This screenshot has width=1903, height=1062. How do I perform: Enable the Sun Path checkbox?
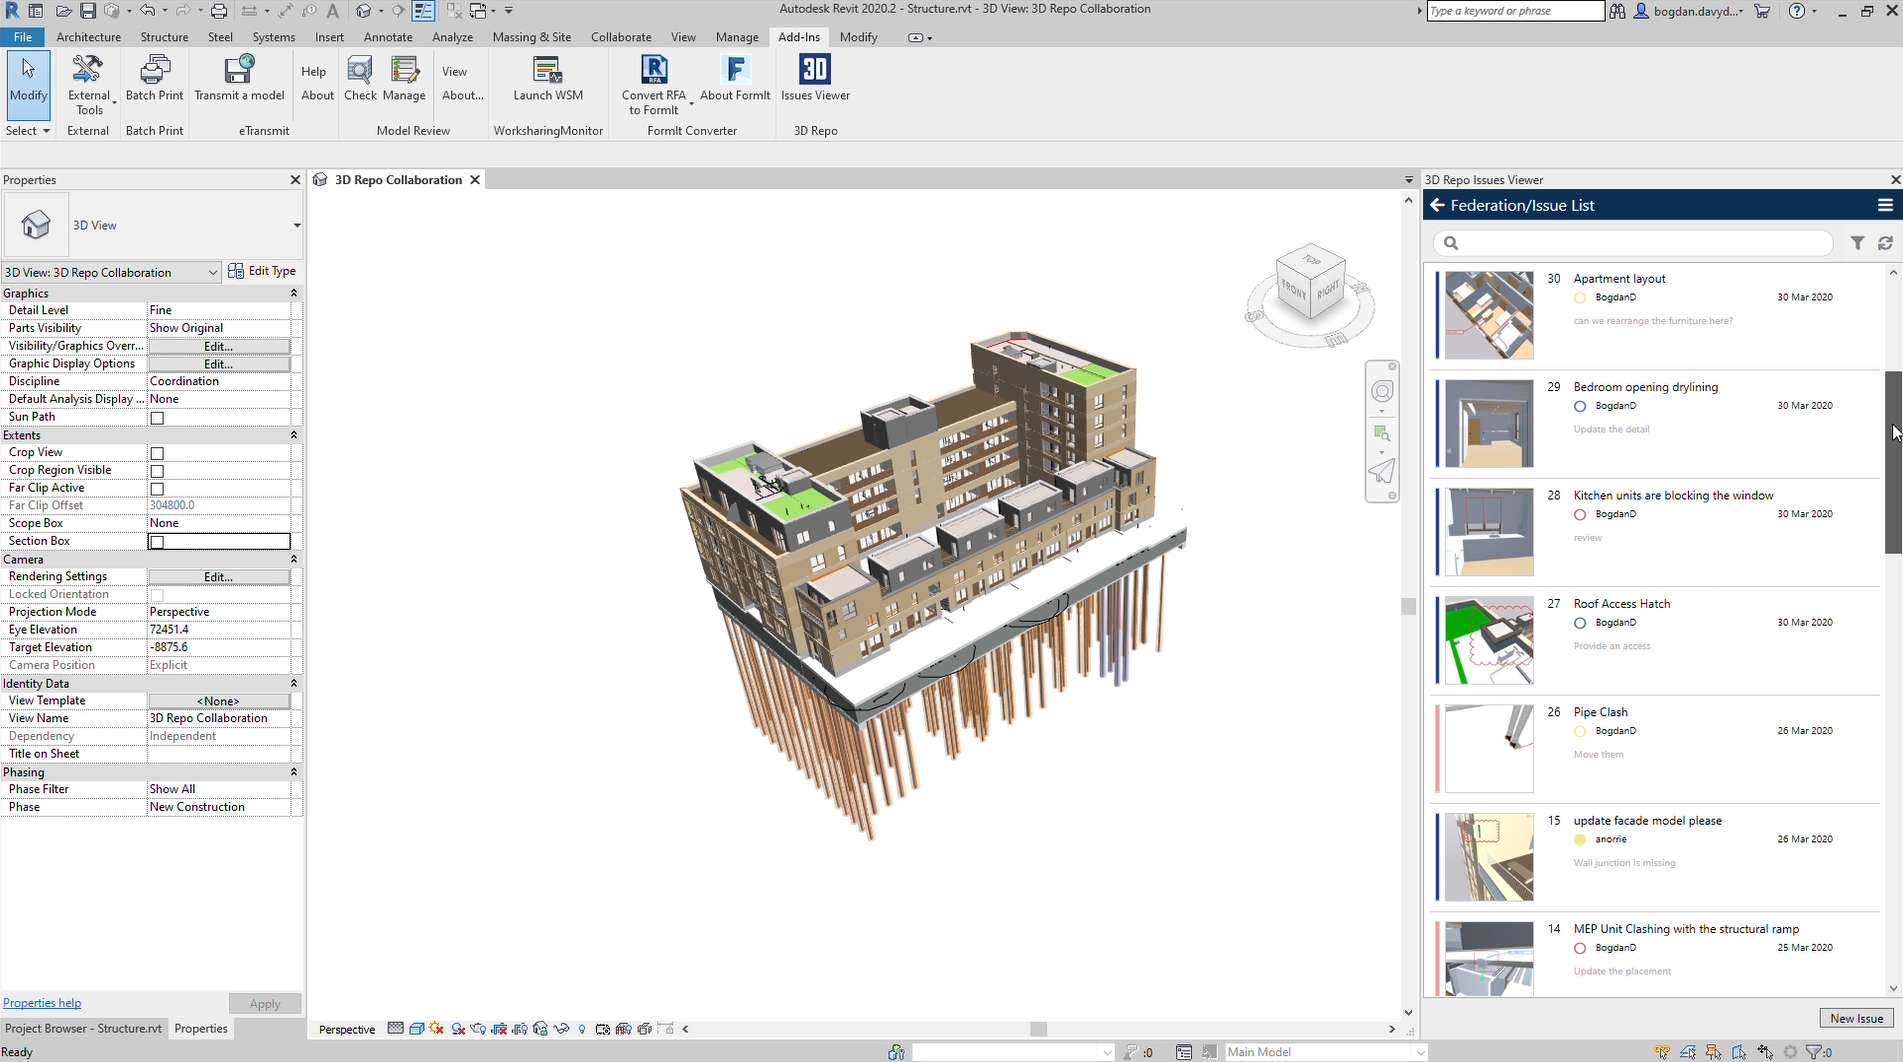157,418
